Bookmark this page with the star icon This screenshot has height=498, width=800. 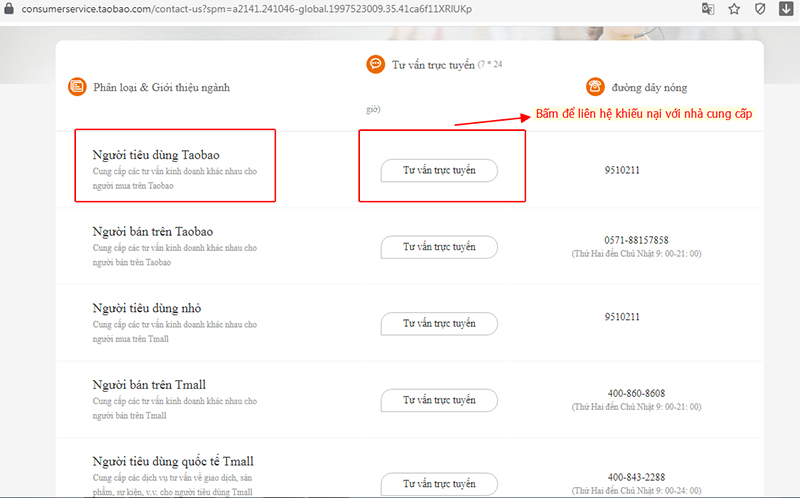click(734, 9)
